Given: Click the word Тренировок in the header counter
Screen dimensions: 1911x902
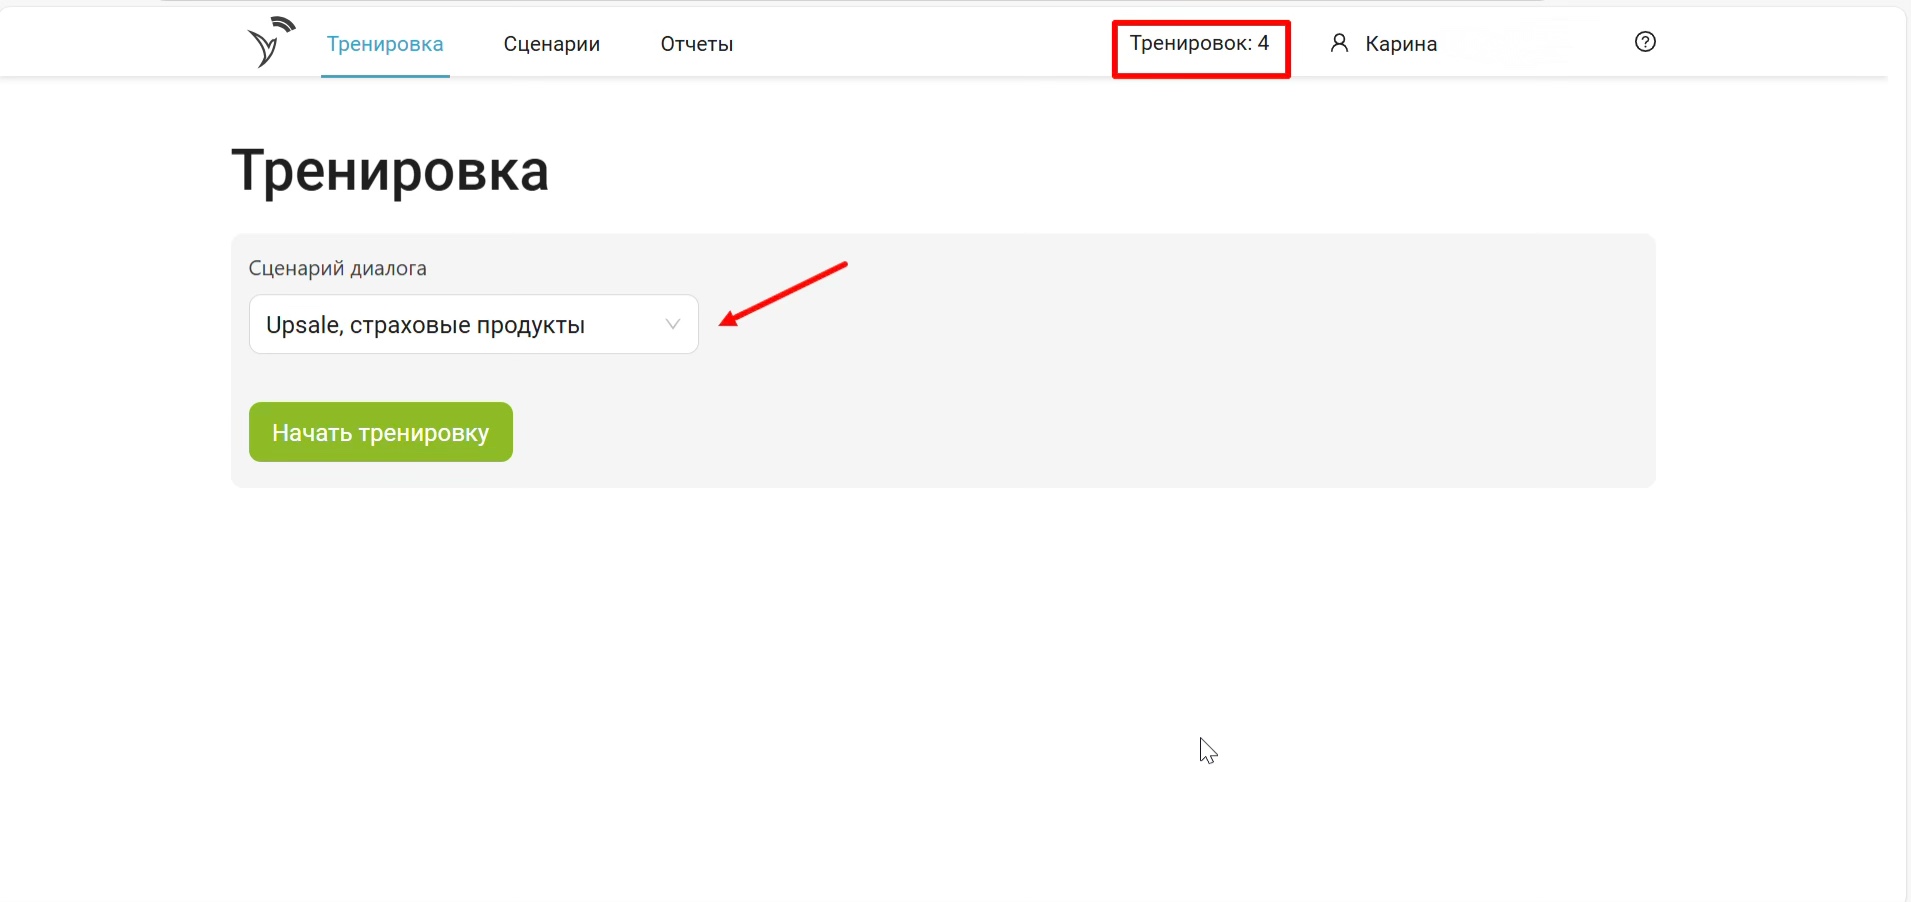Looking at the screenshot, I should point(1189,43).
